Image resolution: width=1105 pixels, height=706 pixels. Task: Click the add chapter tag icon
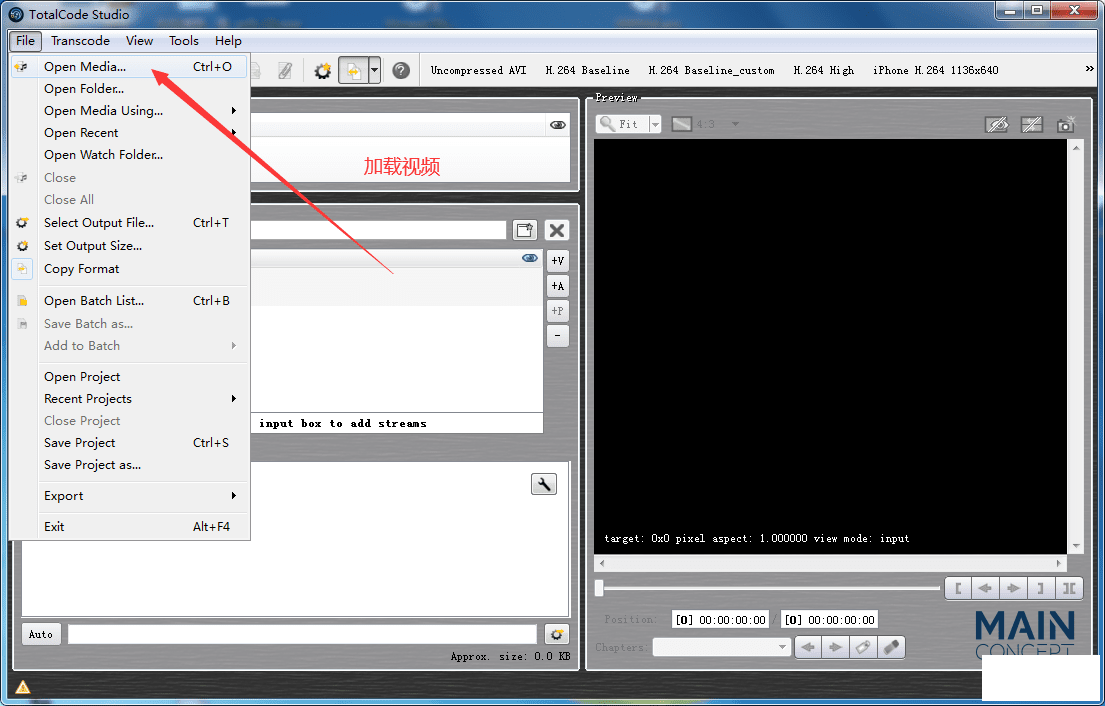[863, 647]
